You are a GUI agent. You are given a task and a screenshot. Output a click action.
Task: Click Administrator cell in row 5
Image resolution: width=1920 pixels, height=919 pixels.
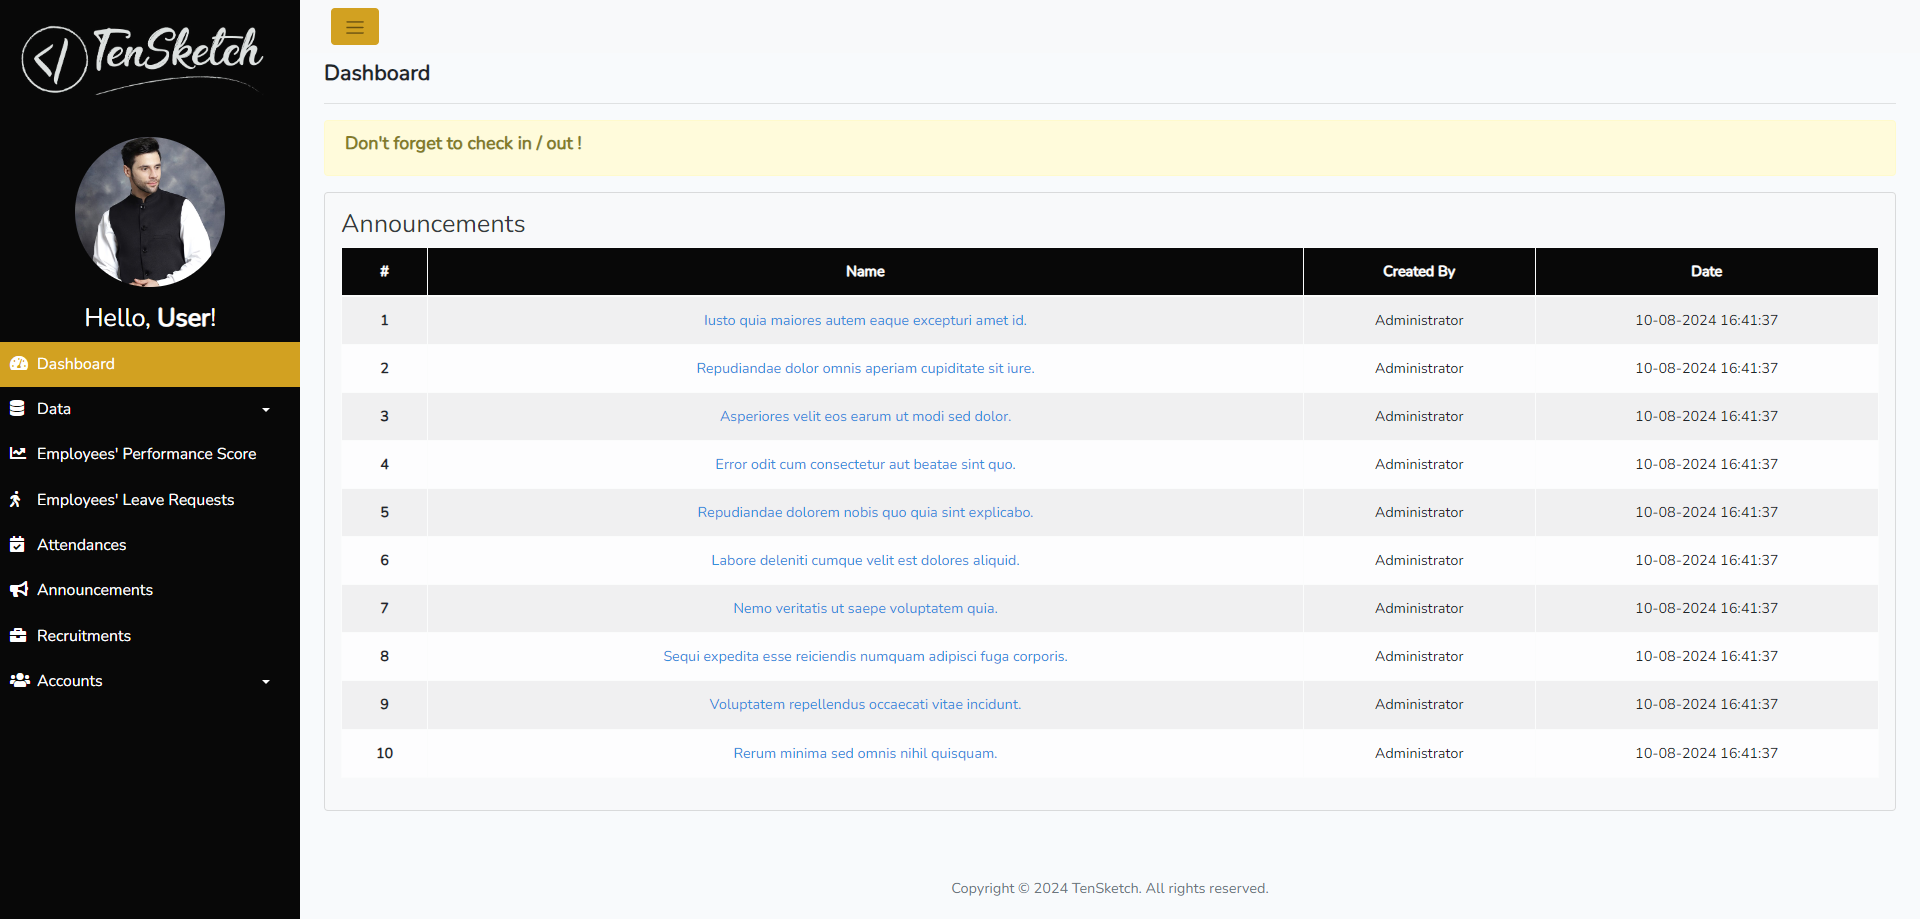click(x=1419, y=512)
